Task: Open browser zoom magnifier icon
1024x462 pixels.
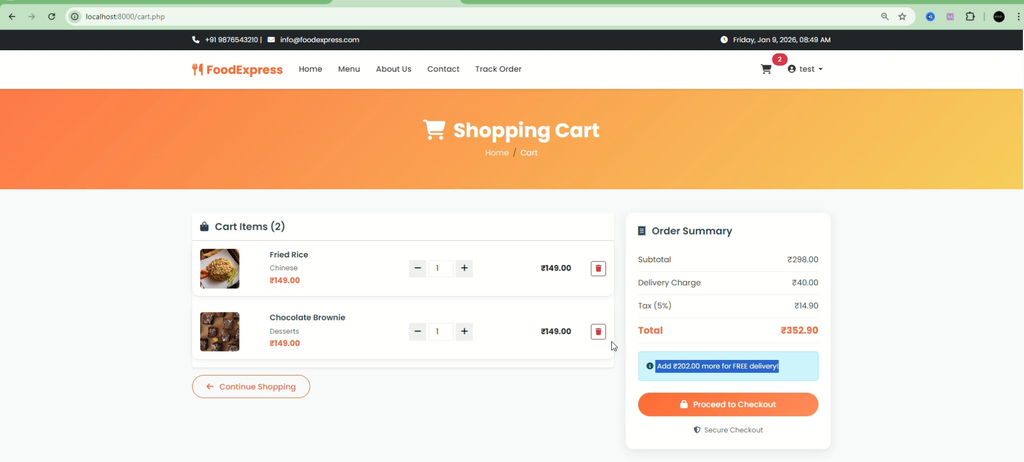Action: click(x=885, y=16)
